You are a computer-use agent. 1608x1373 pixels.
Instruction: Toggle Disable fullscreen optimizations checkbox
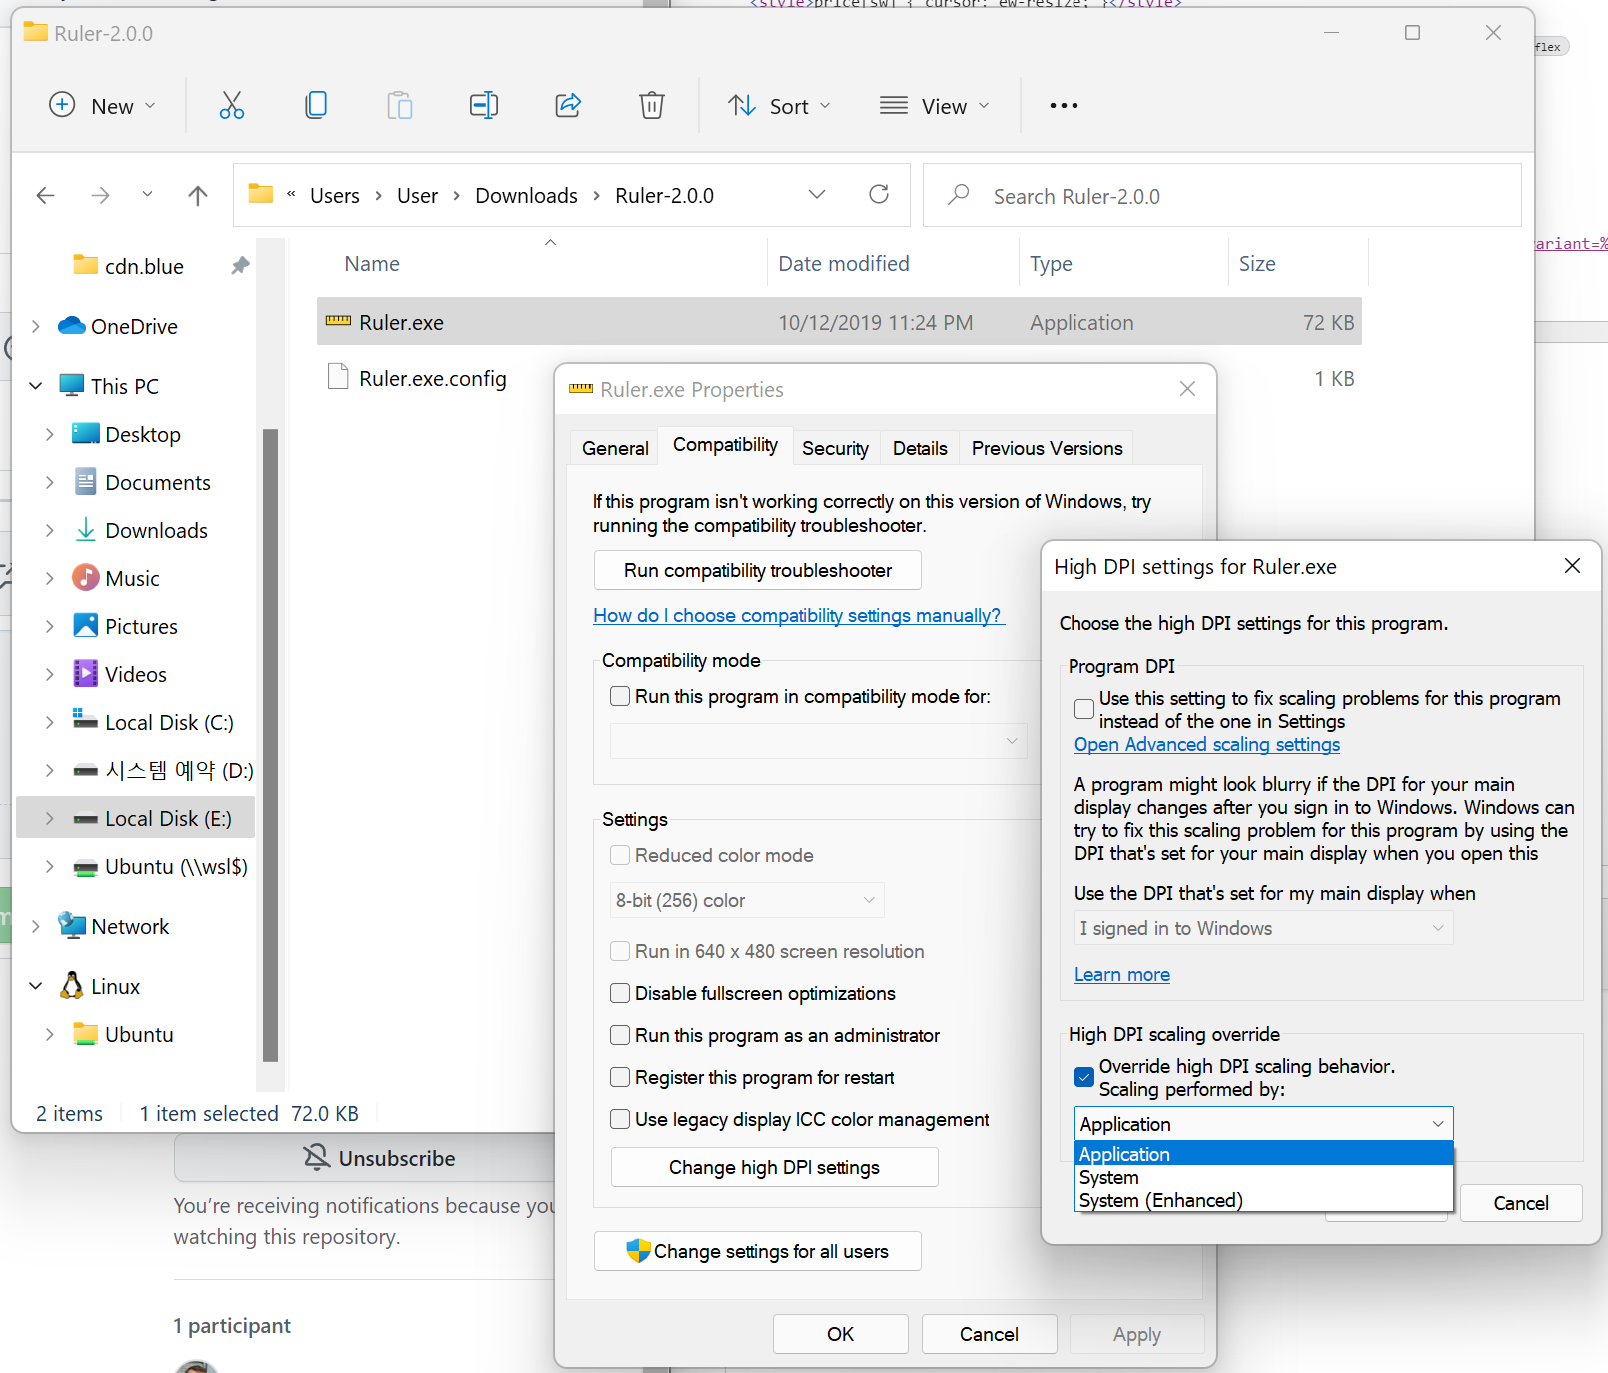(620, 993)
